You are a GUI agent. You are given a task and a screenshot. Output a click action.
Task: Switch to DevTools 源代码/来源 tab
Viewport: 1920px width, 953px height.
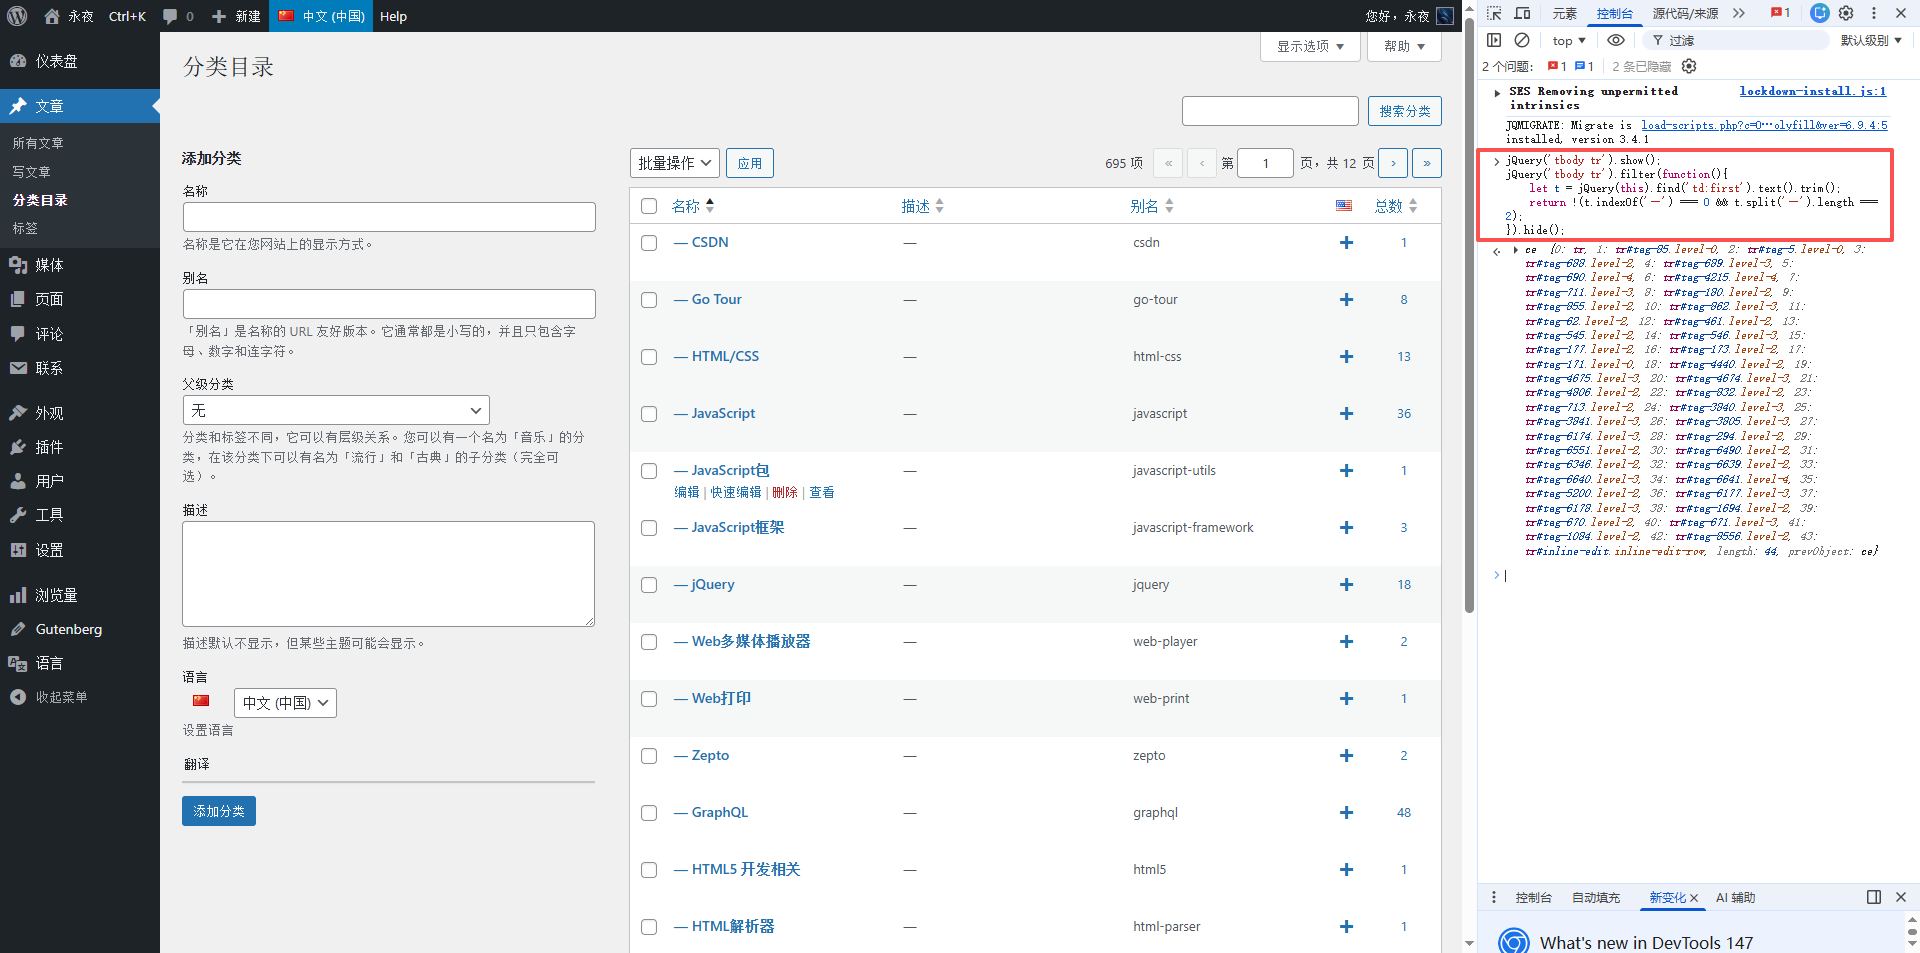(1685, 13)
